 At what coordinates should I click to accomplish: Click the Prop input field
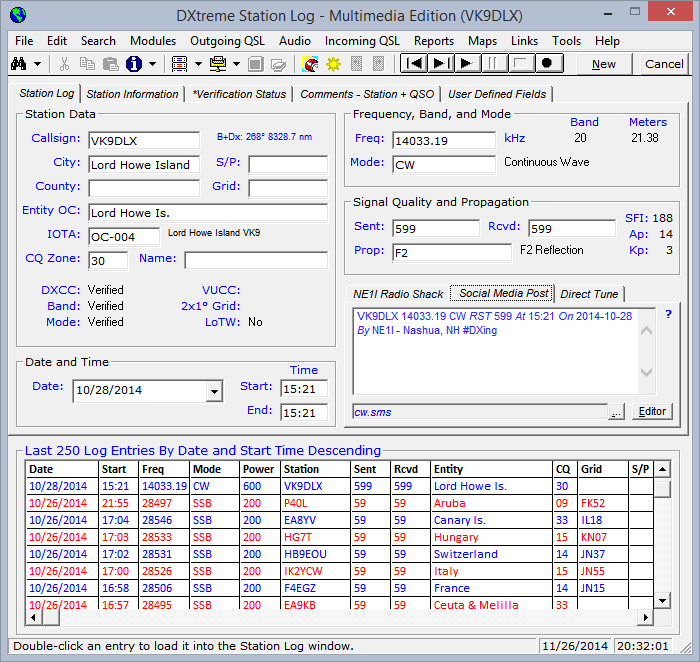pos(452,253)
